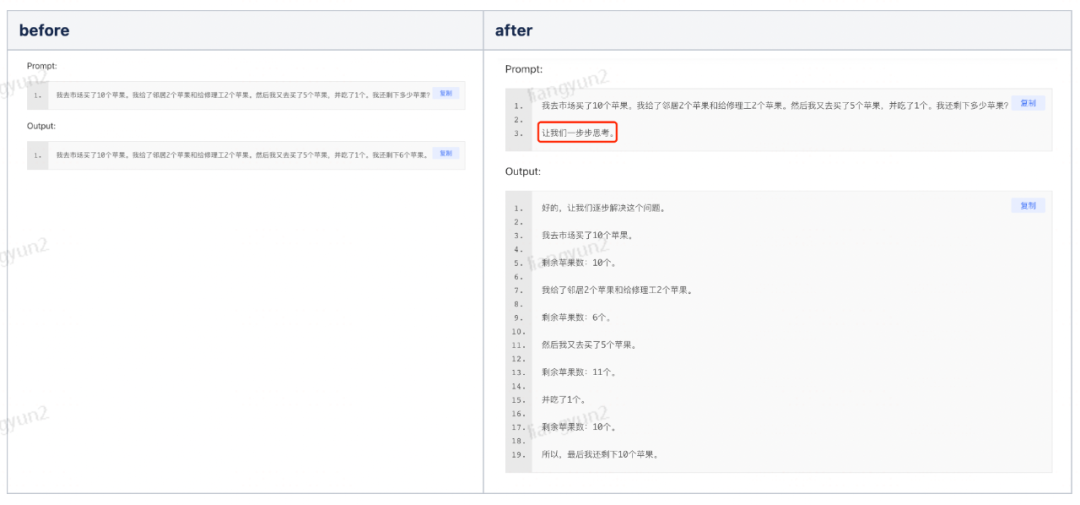Click the line "并吃了1个。"

pos(567,399)
